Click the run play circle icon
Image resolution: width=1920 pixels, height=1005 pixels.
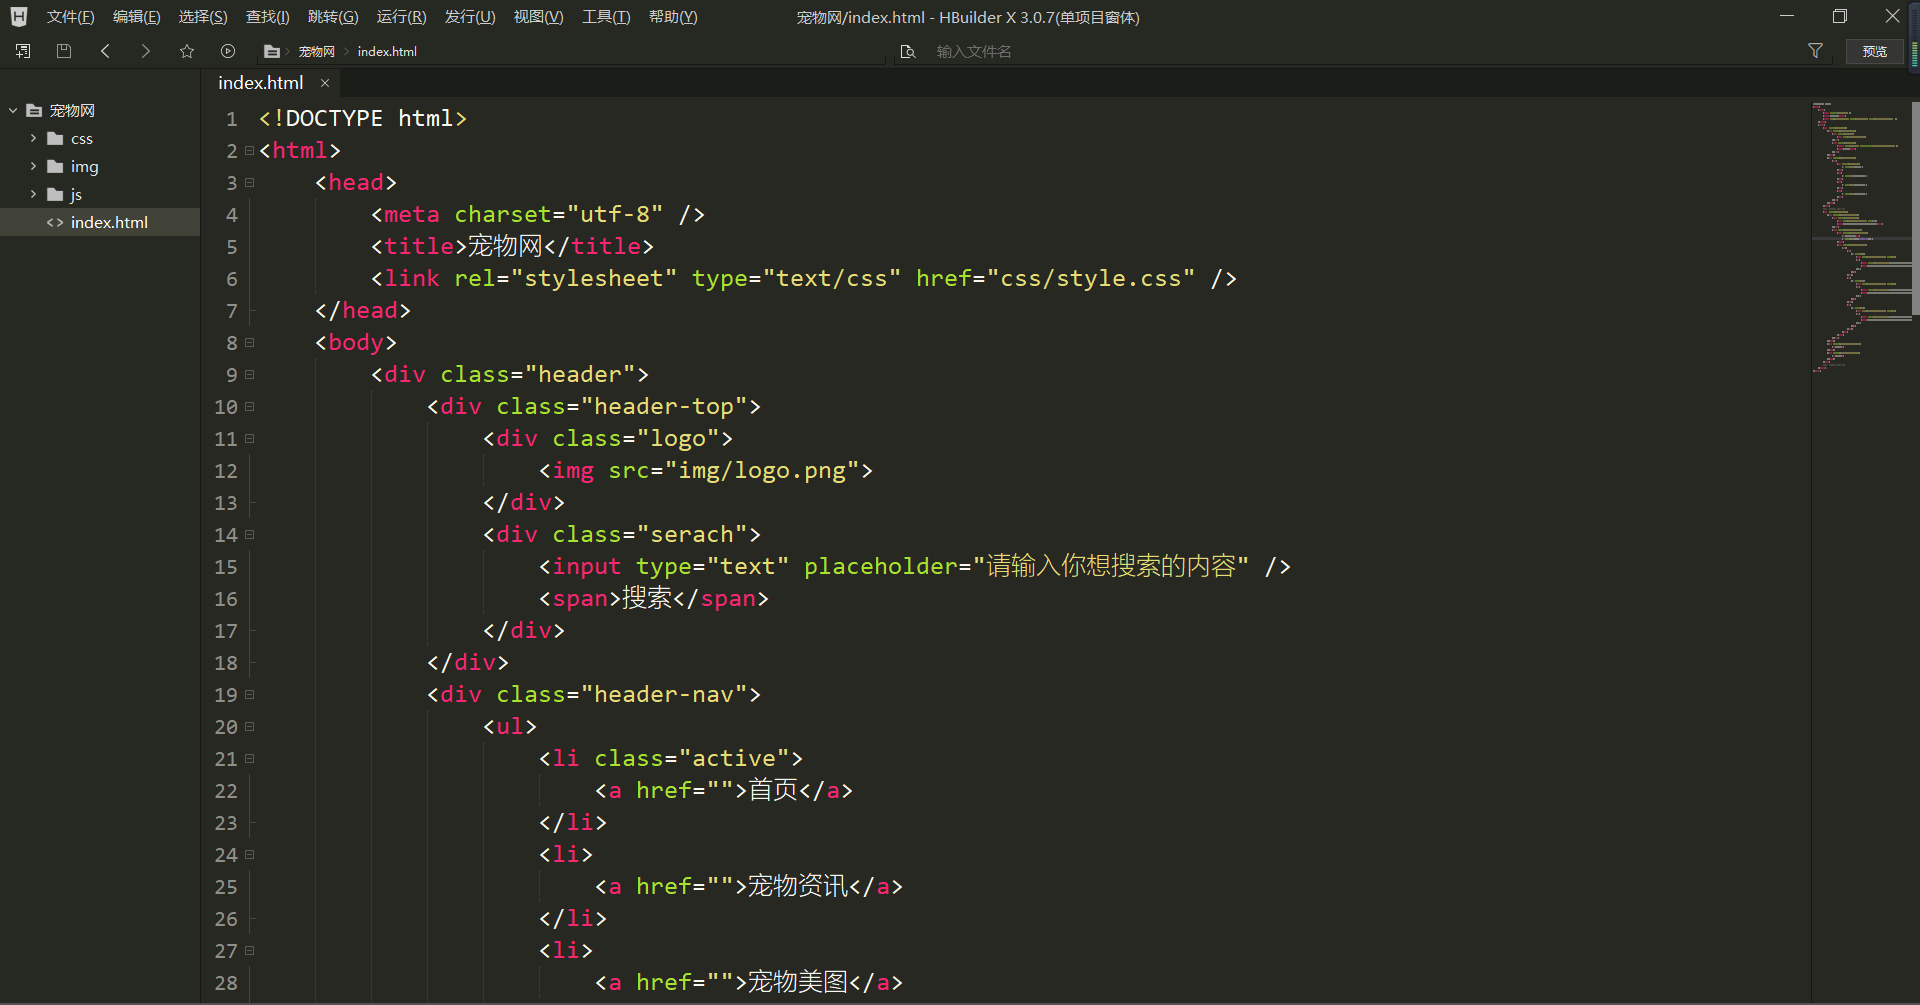pyautogui.click(x=228, y=51)
